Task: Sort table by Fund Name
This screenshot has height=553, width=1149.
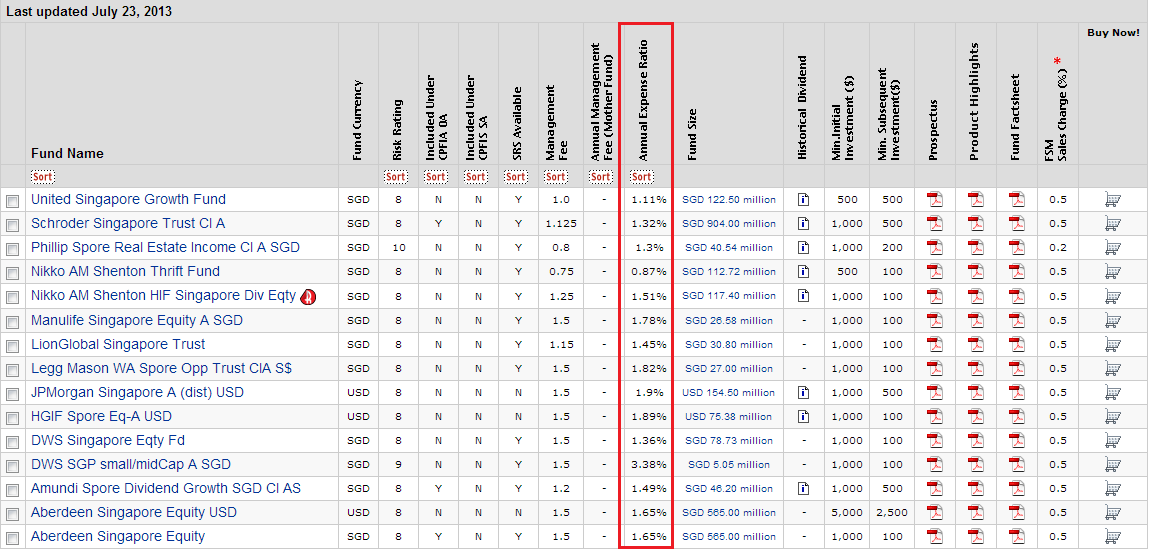Action: pos(43,177)
